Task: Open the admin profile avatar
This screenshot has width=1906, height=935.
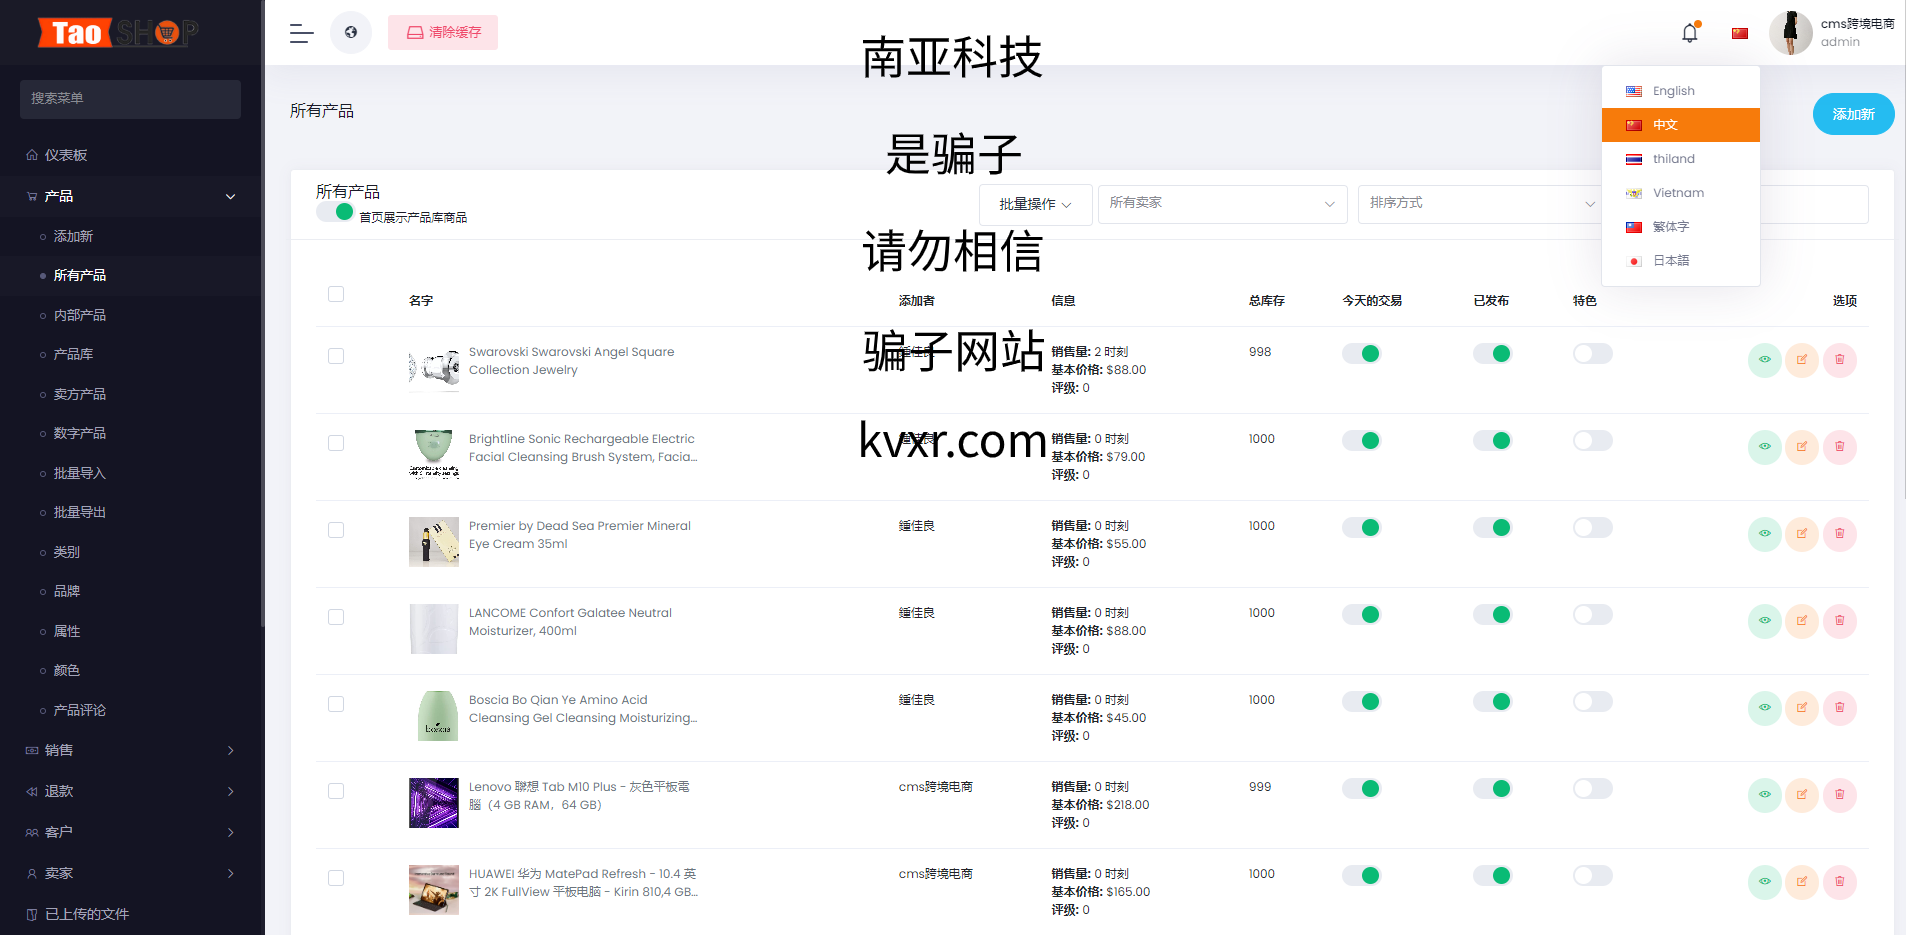Action: (1790, 33)
